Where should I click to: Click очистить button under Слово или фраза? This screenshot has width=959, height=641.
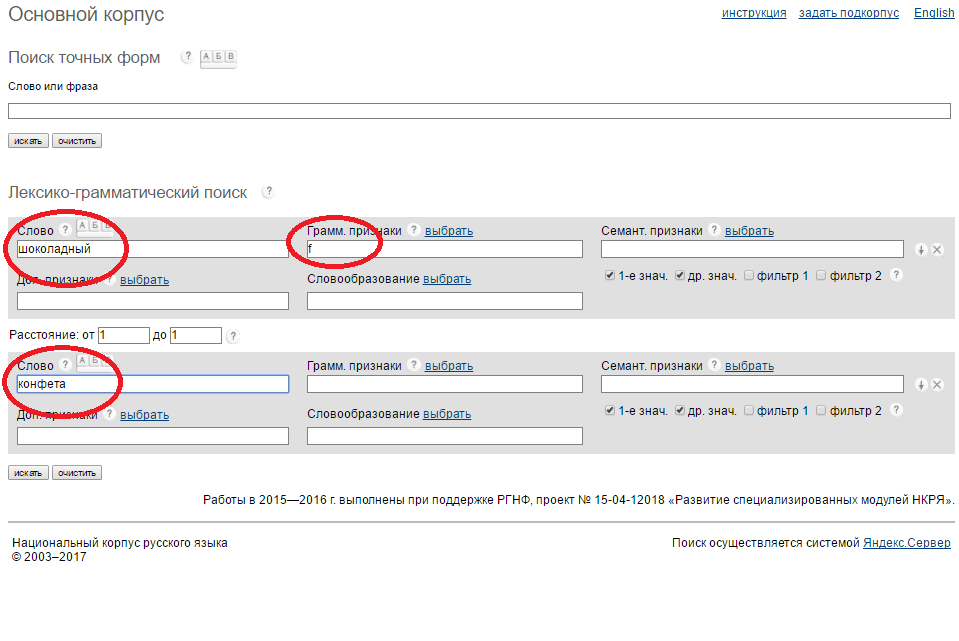click(x=77, y=141)
